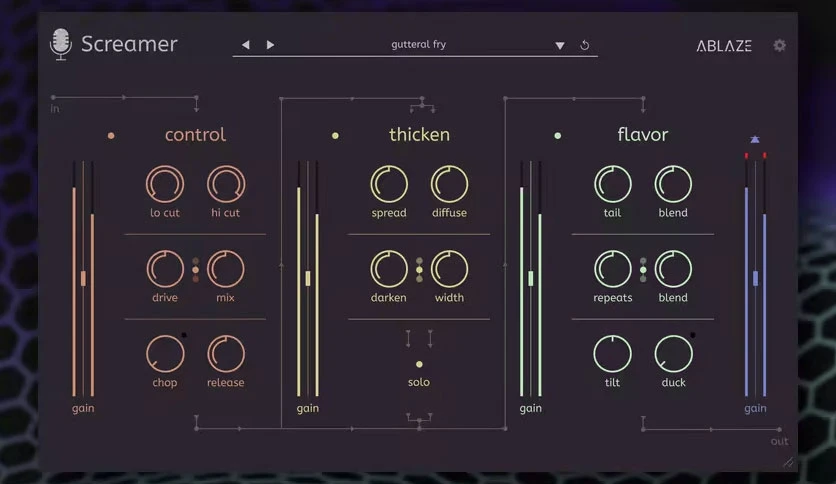Toggle the control section power dot

[x=111, y=135]
